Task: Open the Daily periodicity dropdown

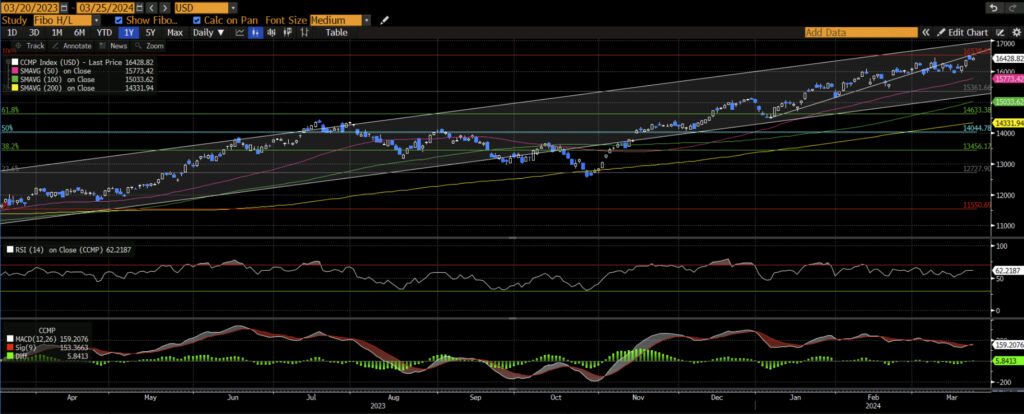Action: click(x=209, y=32)
